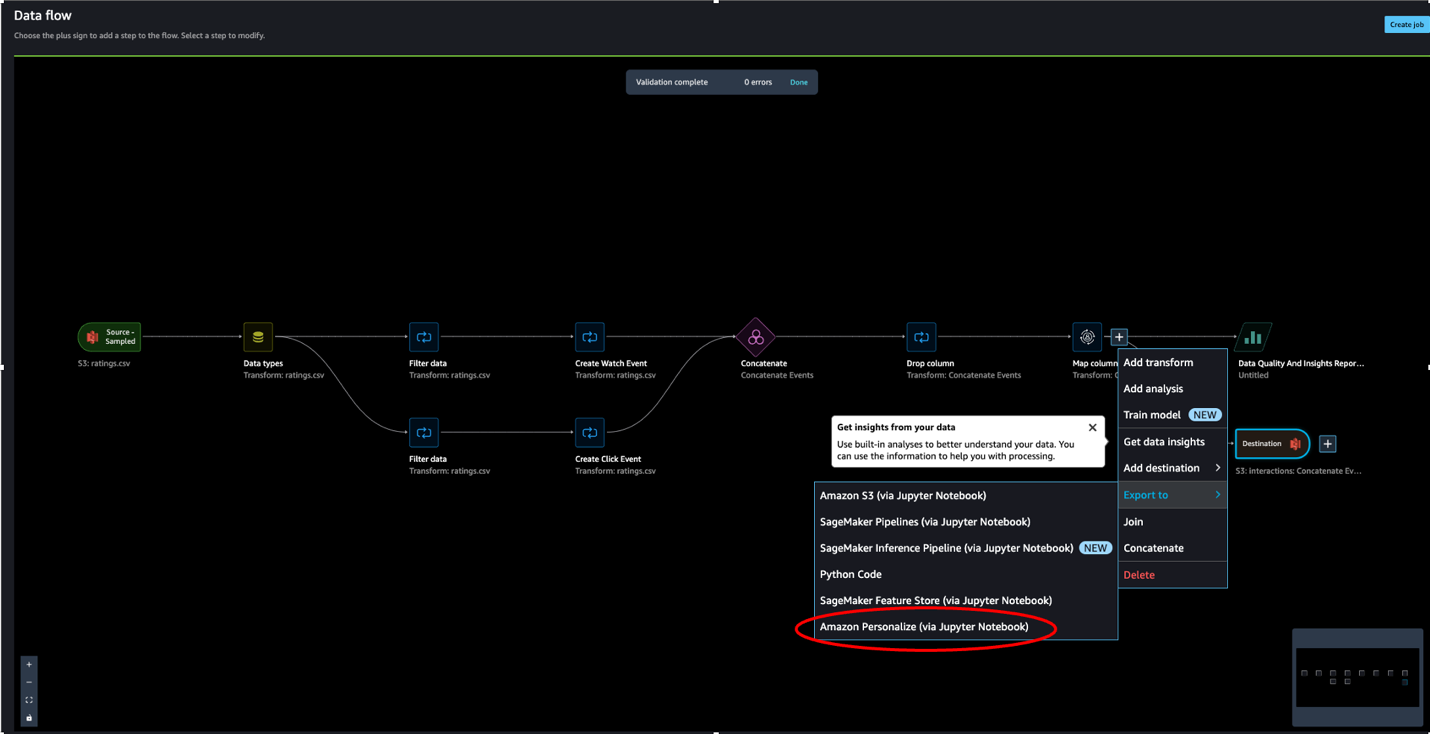
Task: Click the Source - Sampled S3 node
Action: [x=109, y=337]
